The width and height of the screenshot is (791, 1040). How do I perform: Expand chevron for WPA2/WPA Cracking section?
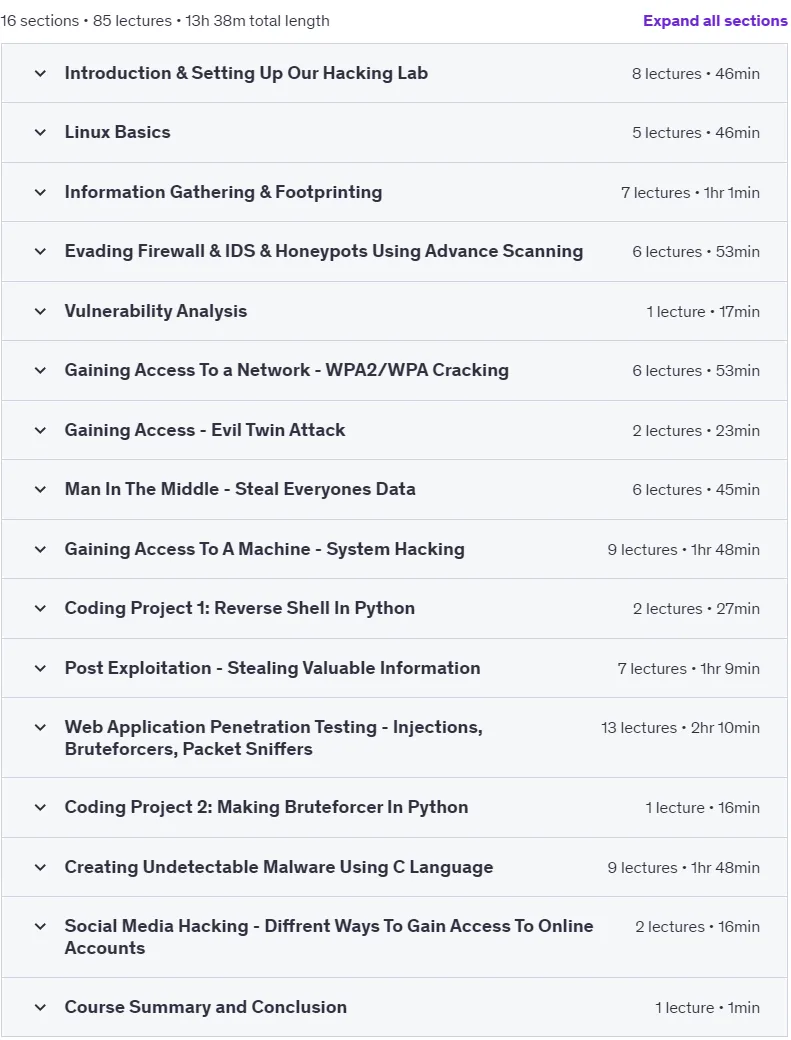[x=40, y=370]
